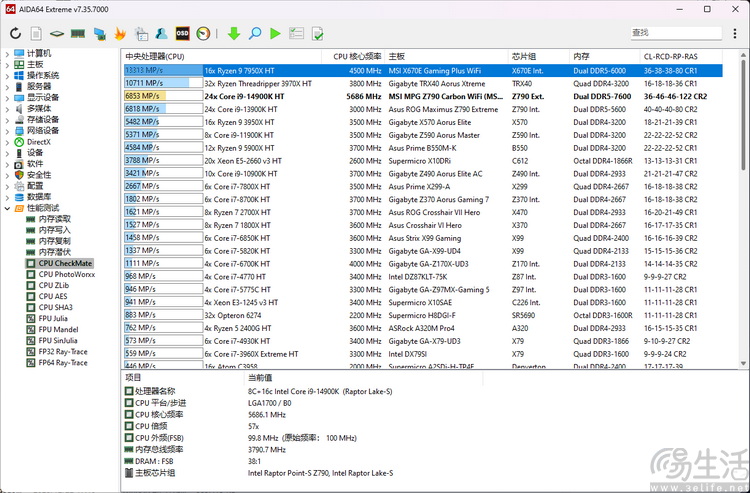Viewport: 750px width, 493px height.
Task: Expand the 显示设备 tree node
Action: 7,98
